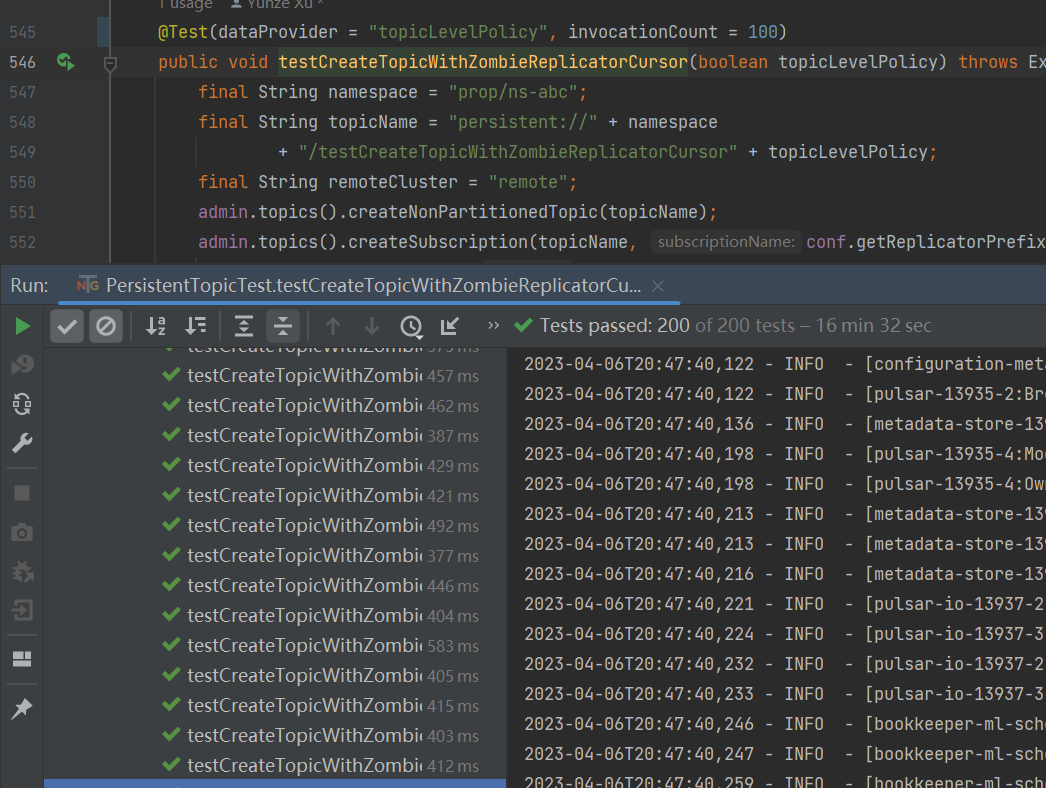1046x788 pixels.
Task: Click the coverage gear icon in sidebar
Action: click(22, 571)
